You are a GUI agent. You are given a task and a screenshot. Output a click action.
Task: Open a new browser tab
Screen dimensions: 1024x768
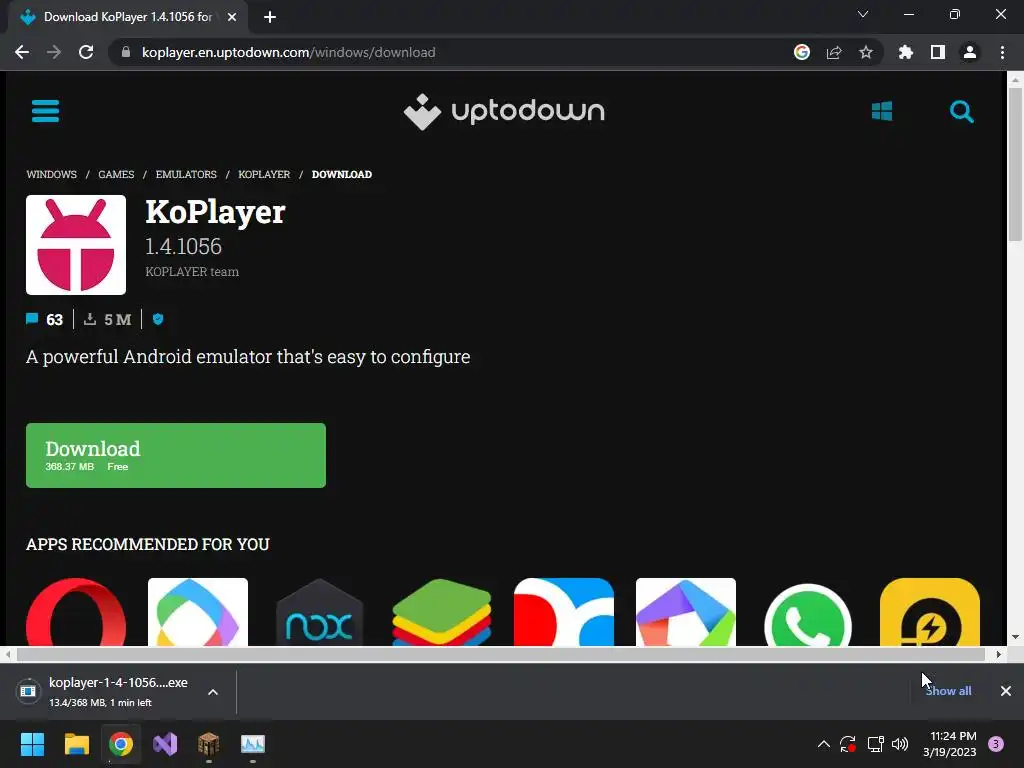point(270,17)
